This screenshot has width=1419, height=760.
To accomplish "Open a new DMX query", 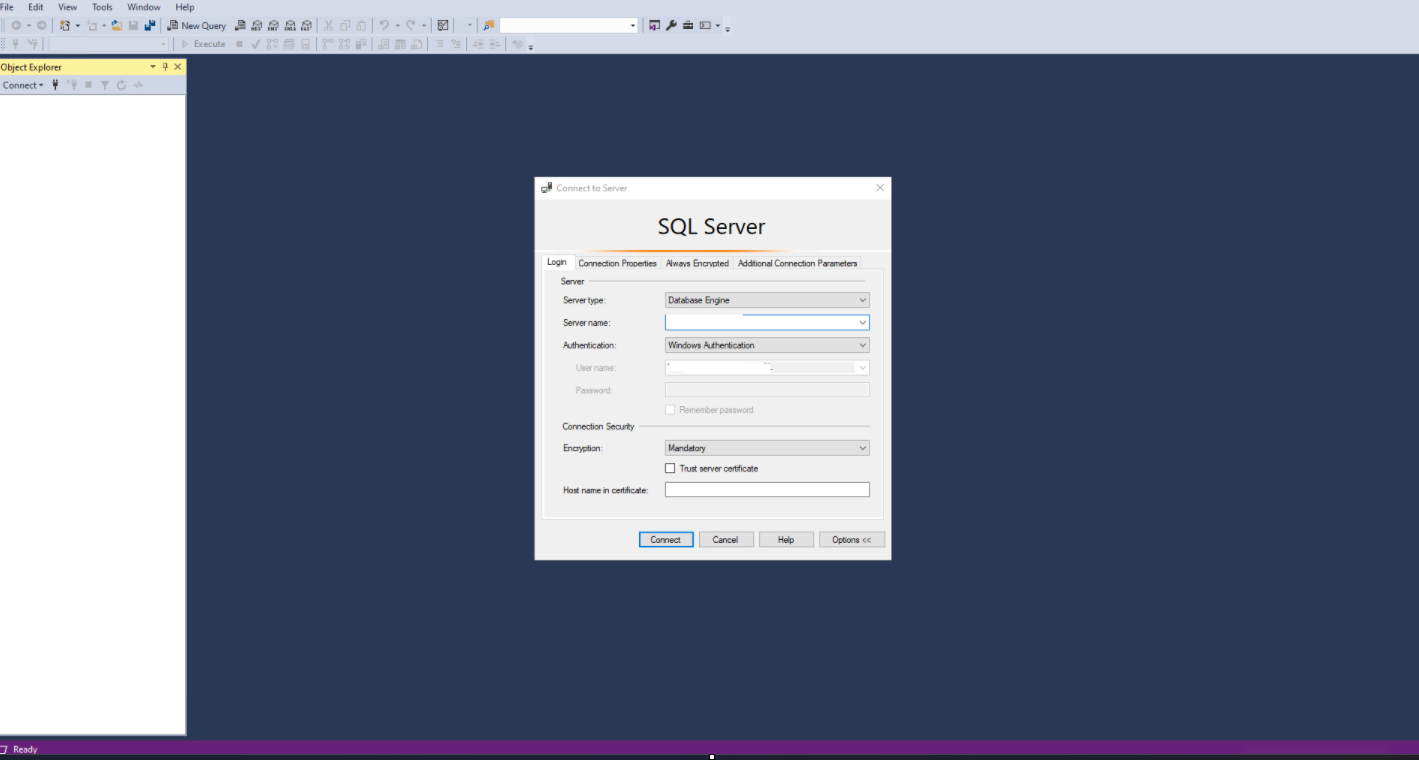I will (273, 25).
